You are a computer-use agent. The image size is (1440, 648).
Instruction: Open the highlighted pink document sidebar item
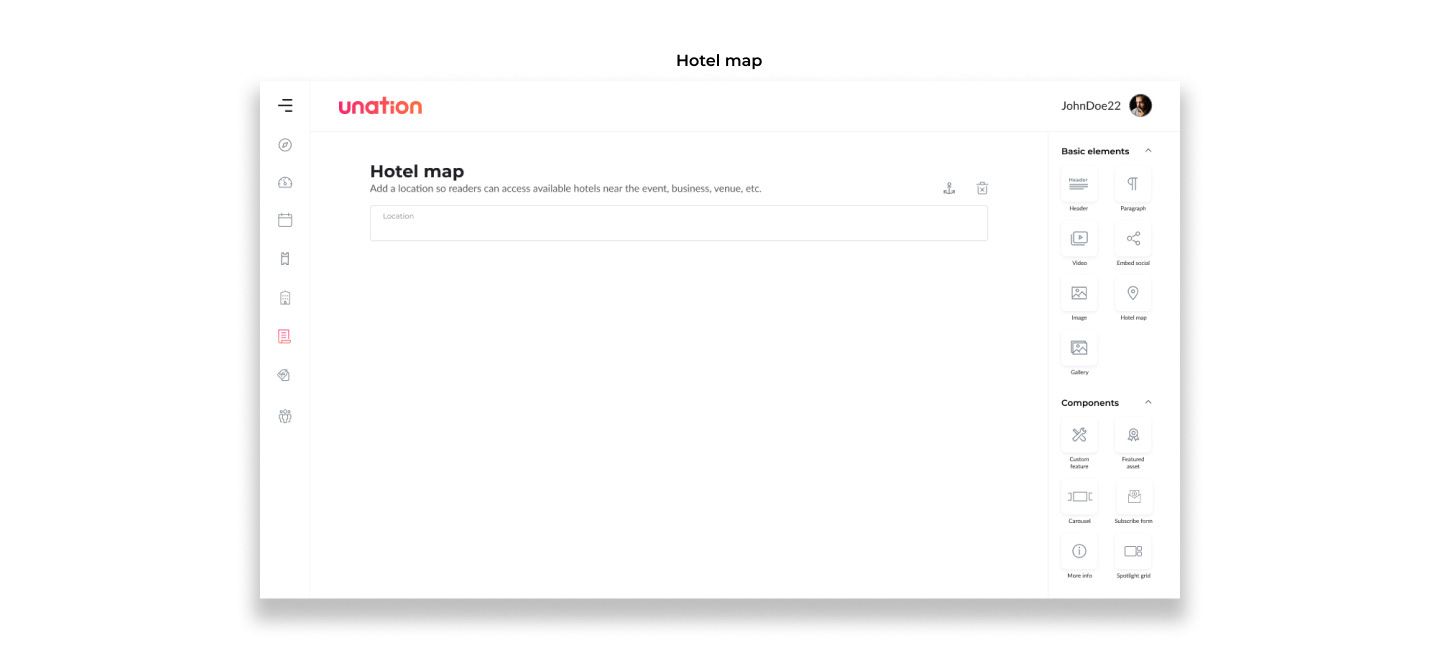click(x=285, y=337)
